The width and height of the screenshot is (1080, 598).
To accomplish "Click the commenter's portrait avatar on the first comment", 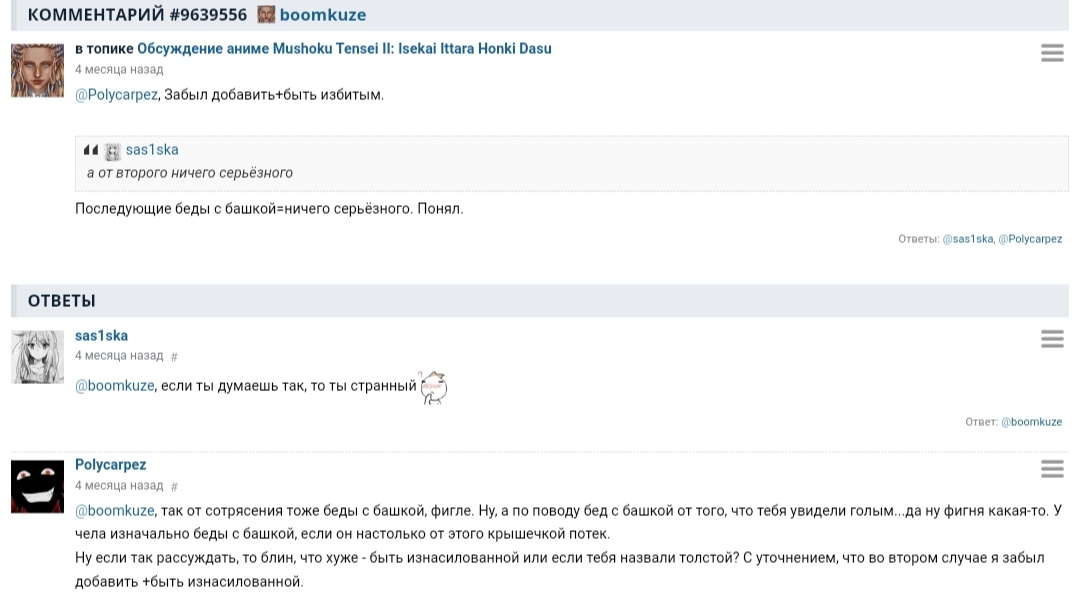I will pos(37,71).
